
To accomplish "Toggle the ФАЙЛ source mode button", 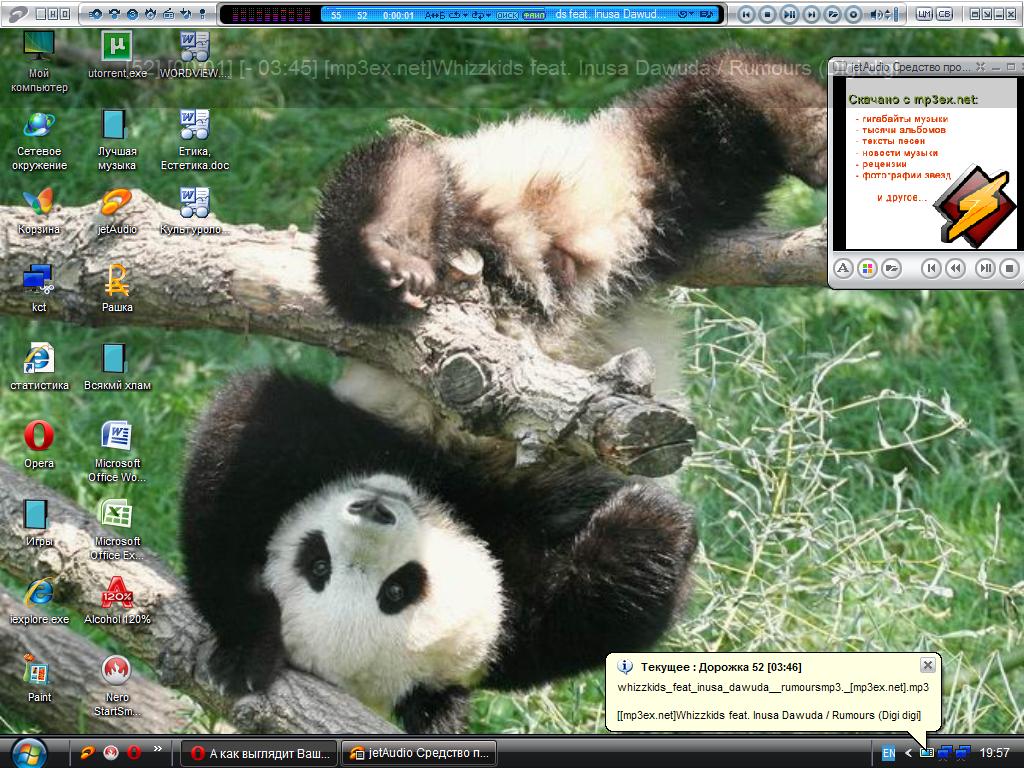I will coord(535,15).
